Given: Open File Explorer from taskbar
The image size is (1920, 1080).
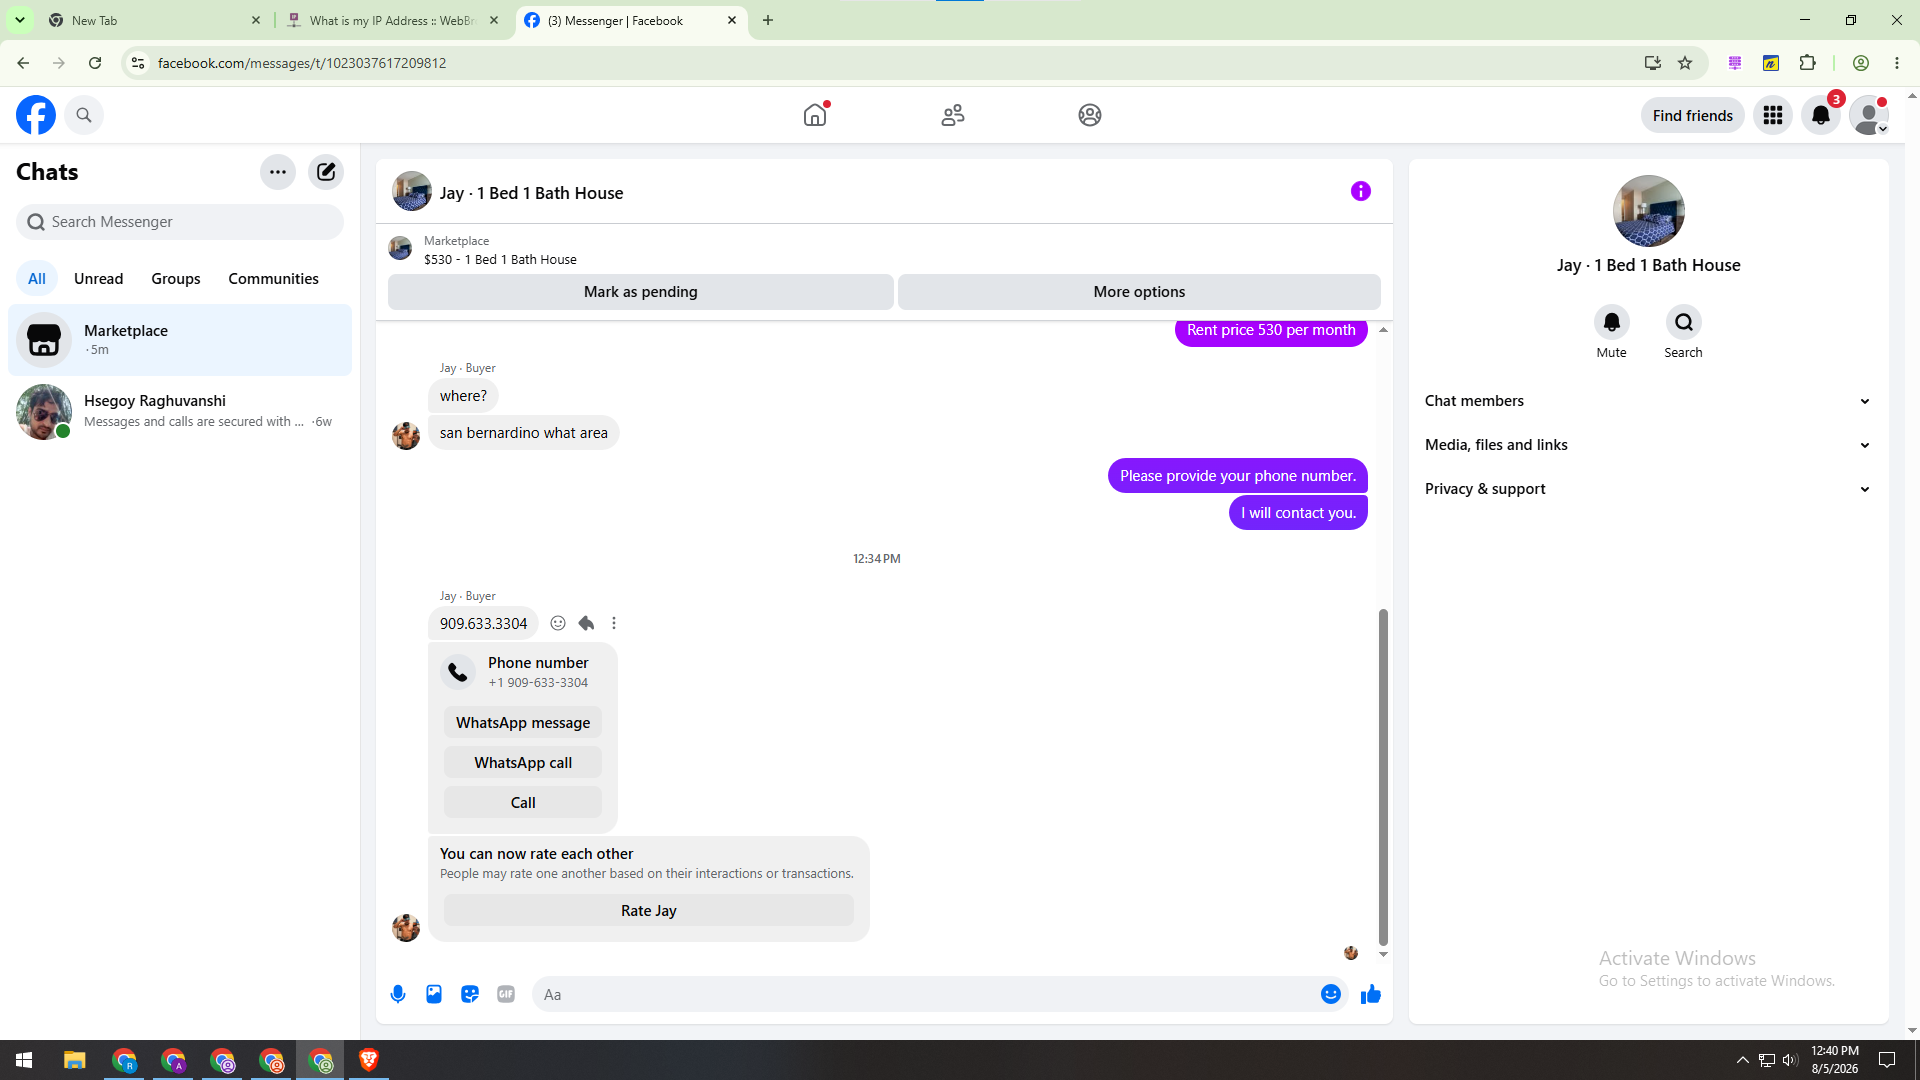Looking at the screenshot, I should (75, 1060).
